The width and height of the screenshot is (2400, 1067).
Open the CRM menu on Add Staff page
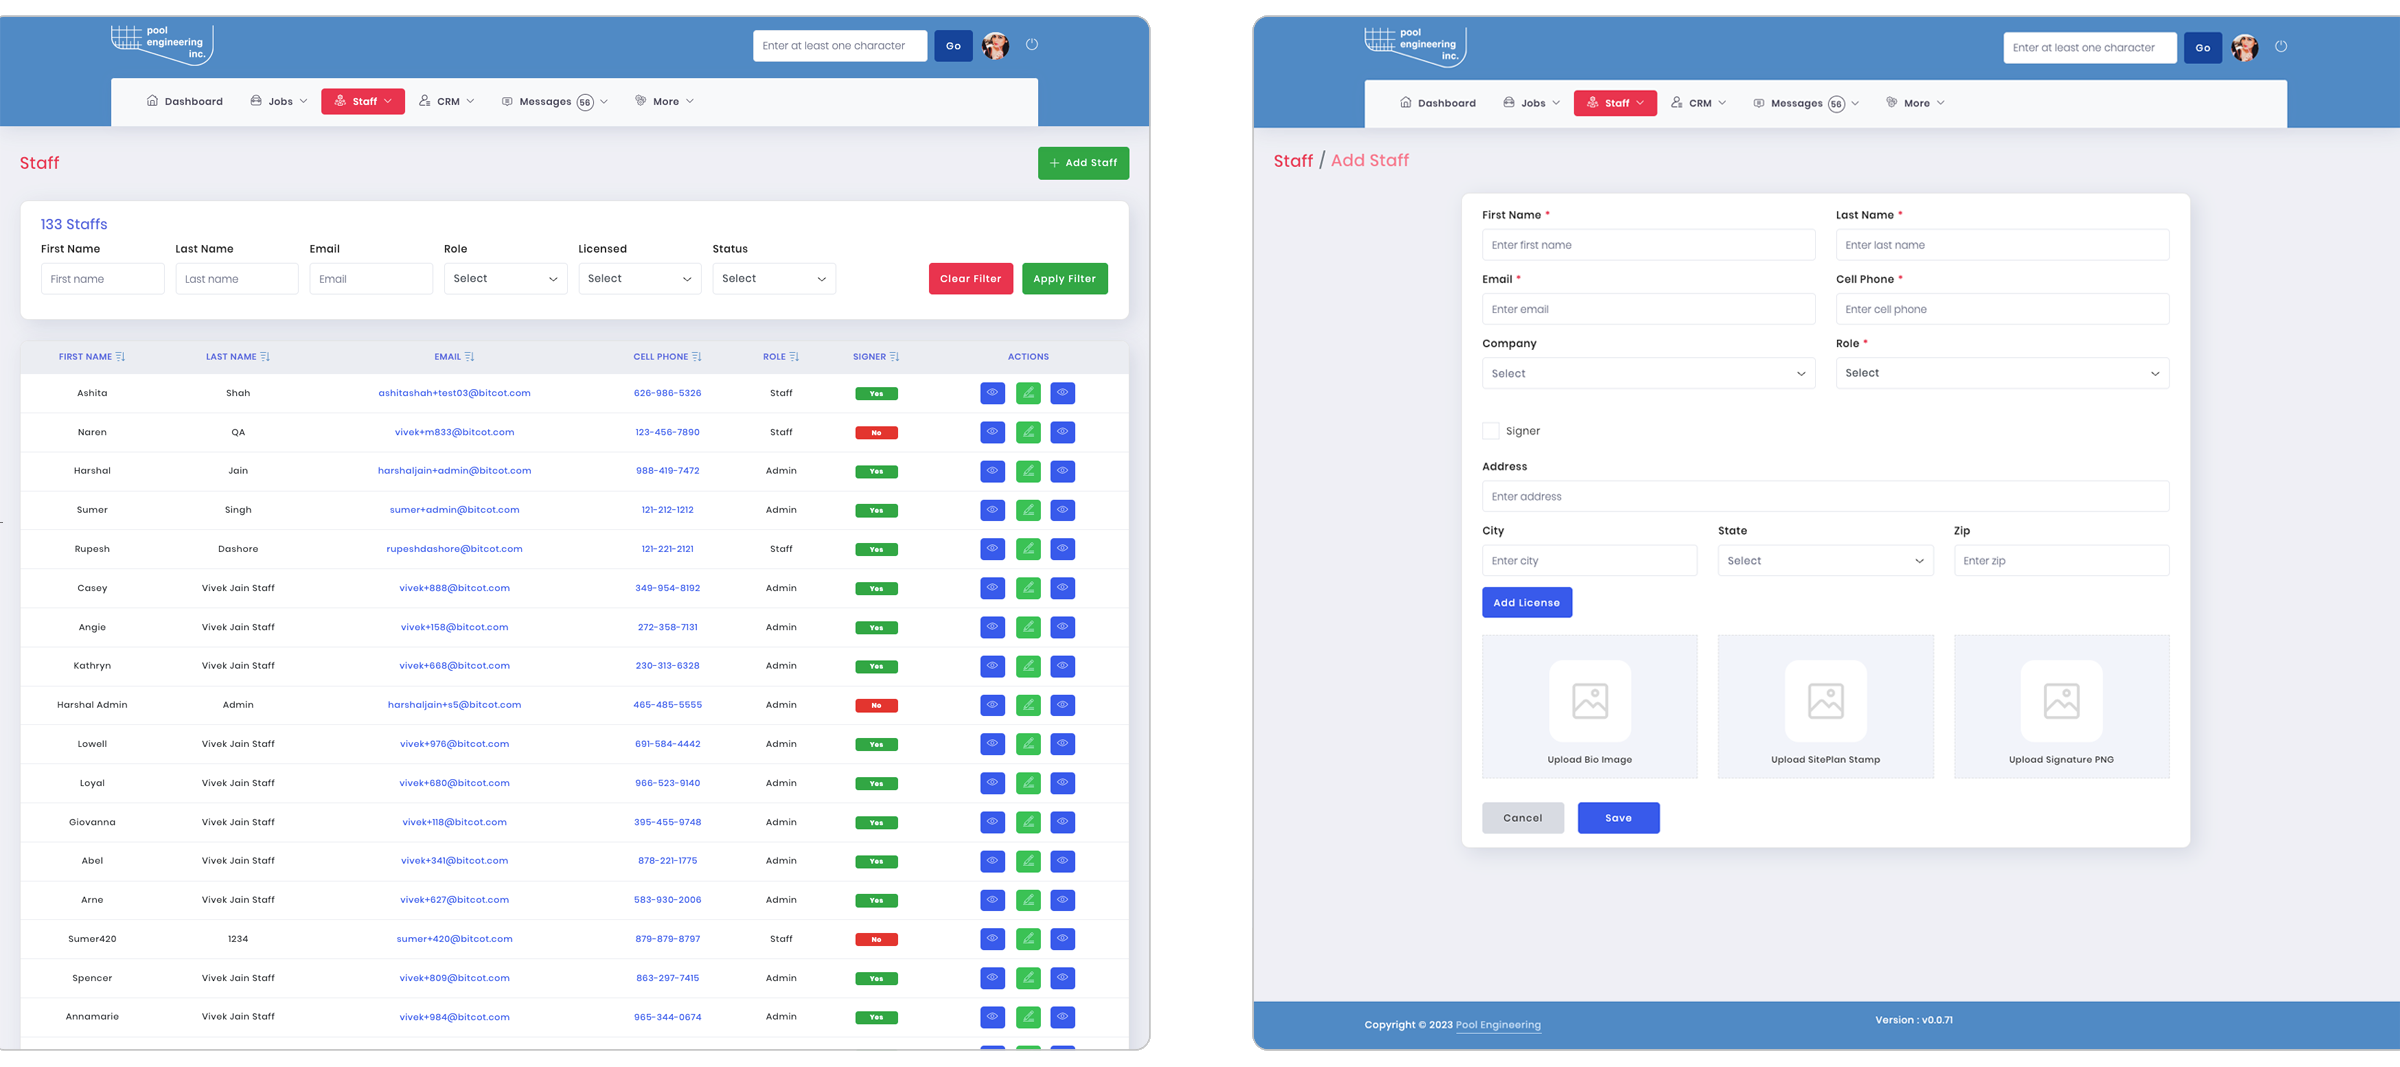[1699, 103]
